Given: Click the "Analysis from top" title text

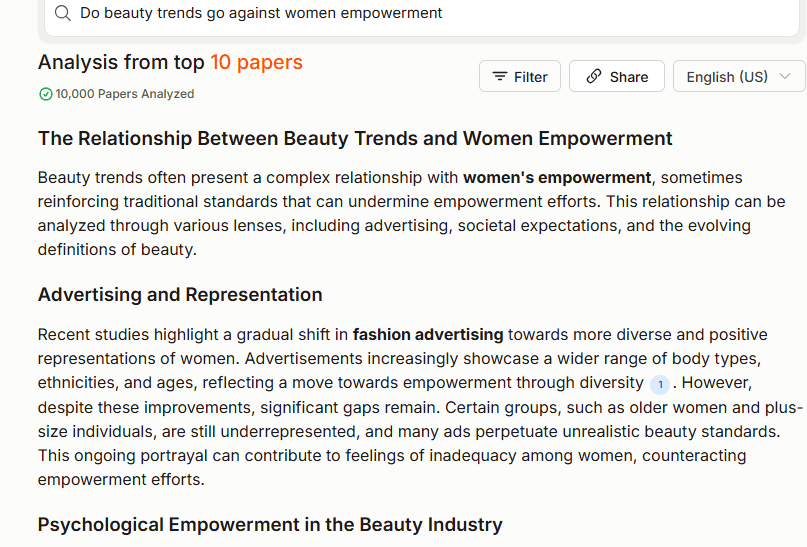Looking at the screenshot, I should (x=121, y=62).
